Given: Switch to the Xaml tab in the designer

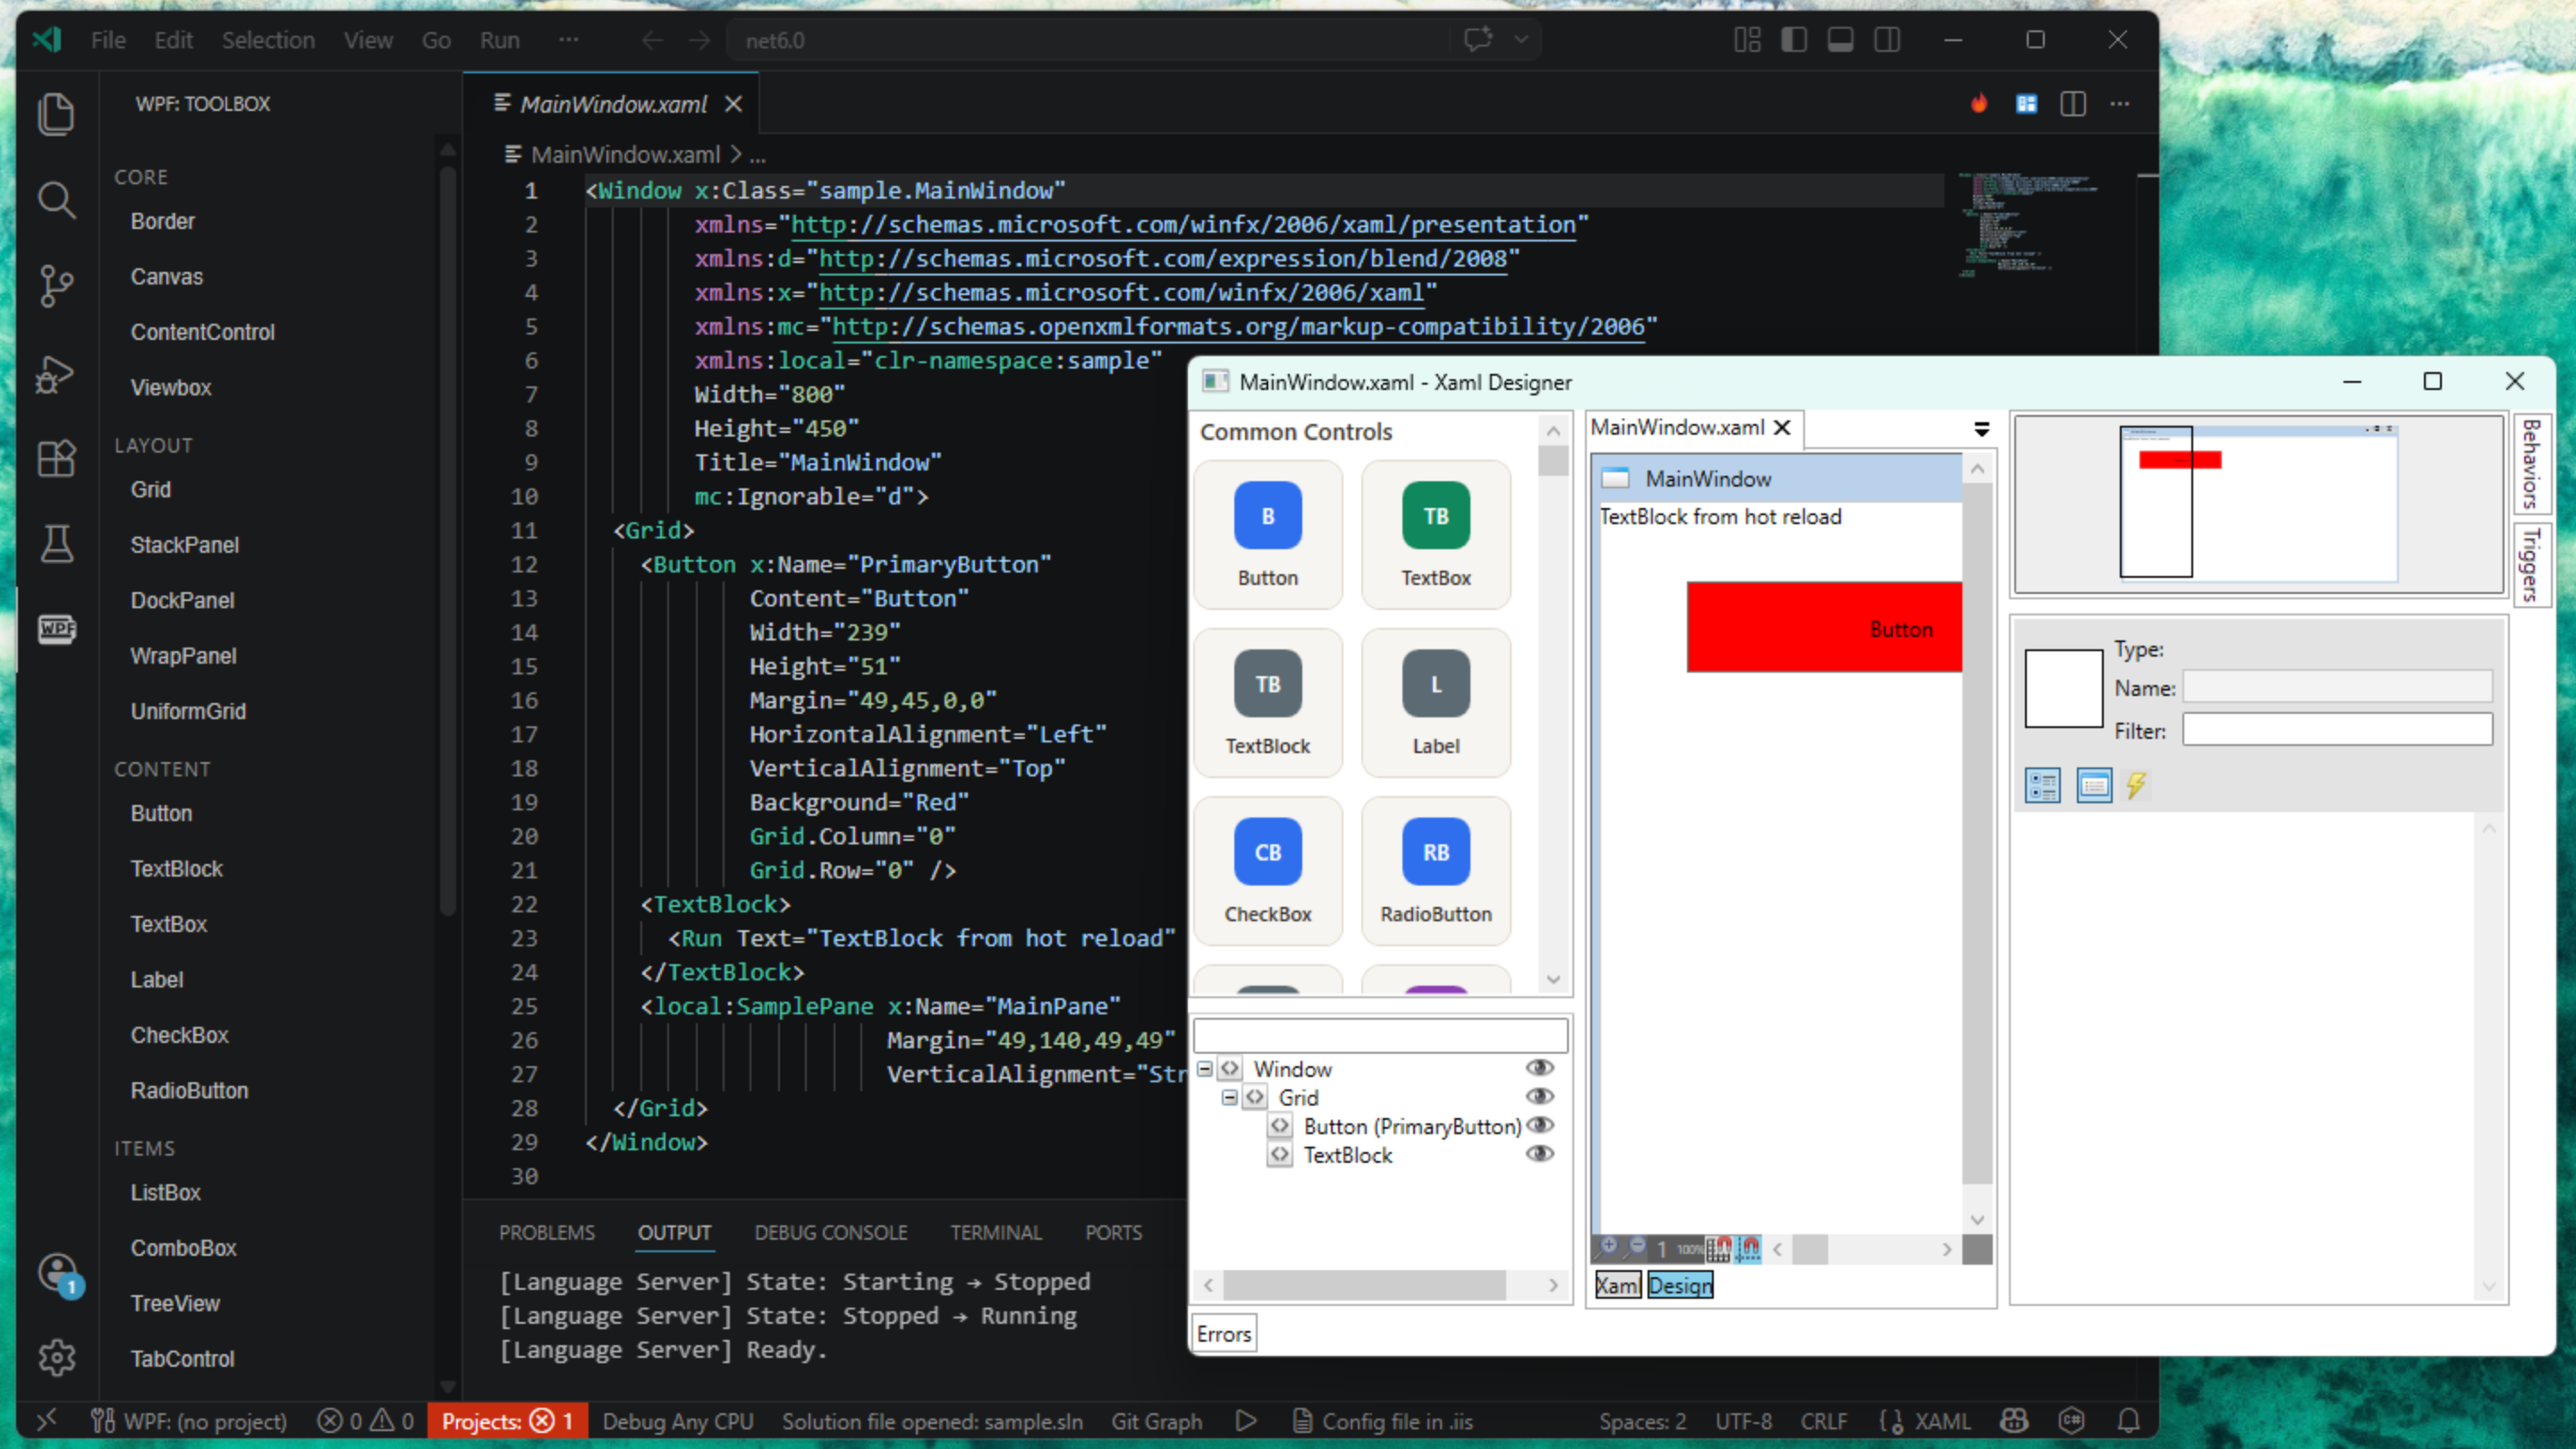Looking at the screenshot, I should click(x=1617, y=1285).
